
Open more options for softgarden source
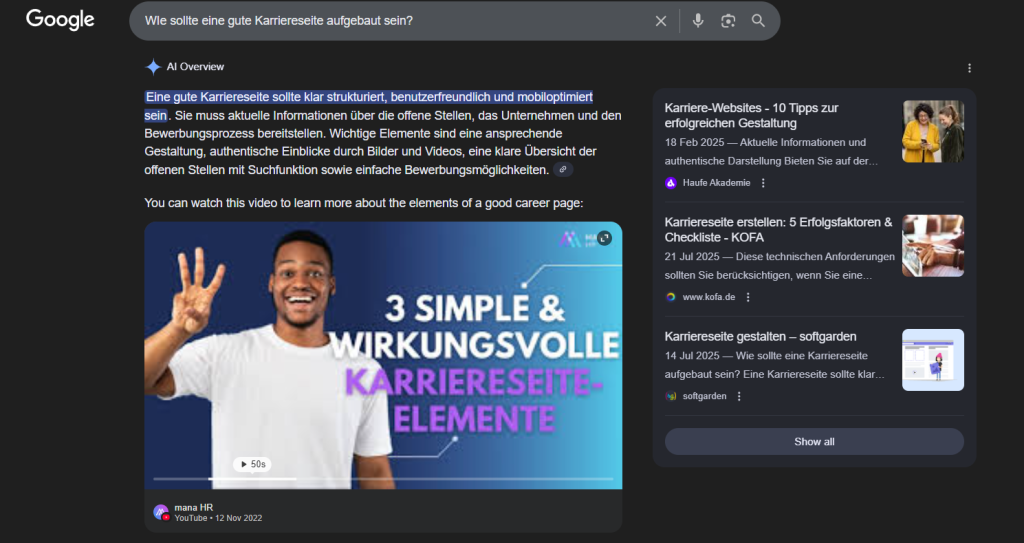pyautogui.click(x=739, y=396)
